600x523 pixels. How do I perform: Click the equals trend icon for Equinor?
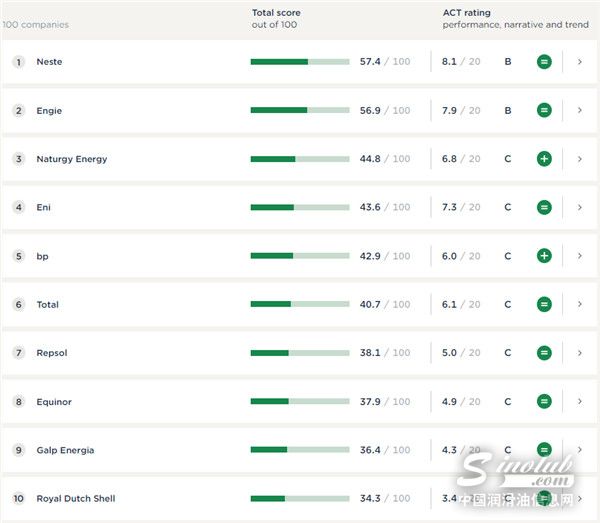pyautogui.click(x=544, y=402)
